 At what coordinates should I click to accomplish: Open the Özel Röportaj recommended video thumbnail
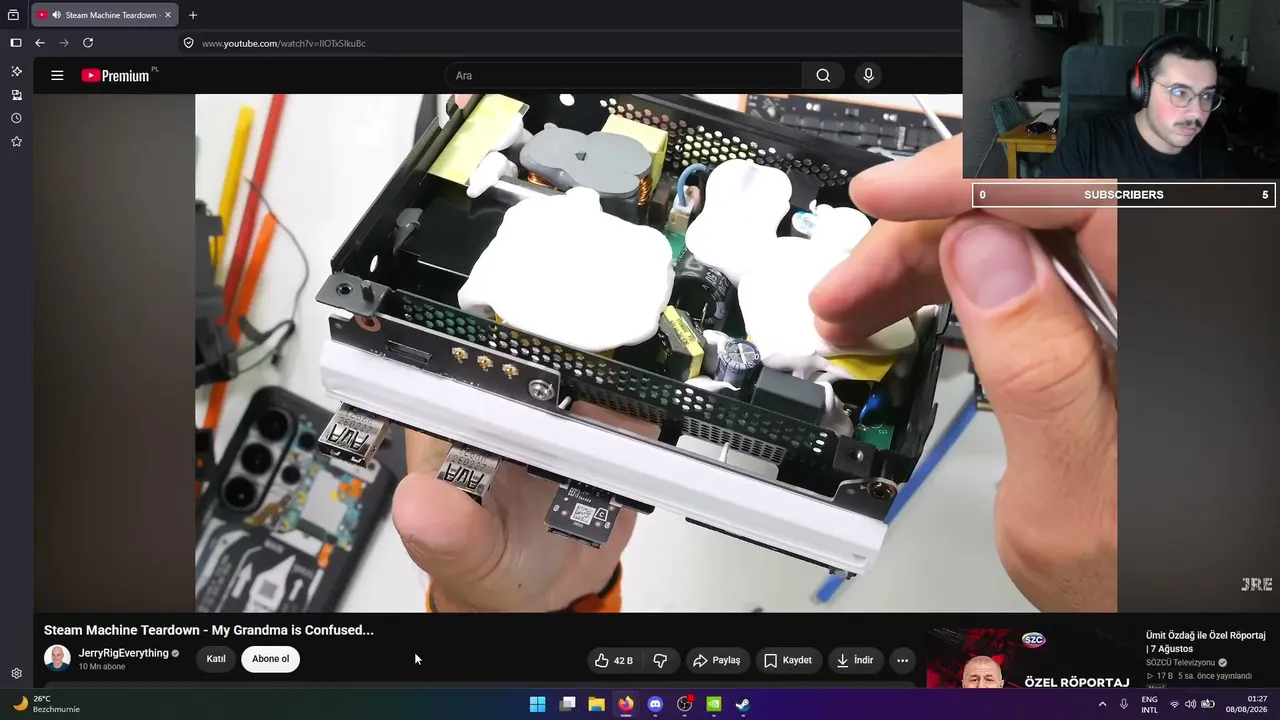(x=1031, y=658)
